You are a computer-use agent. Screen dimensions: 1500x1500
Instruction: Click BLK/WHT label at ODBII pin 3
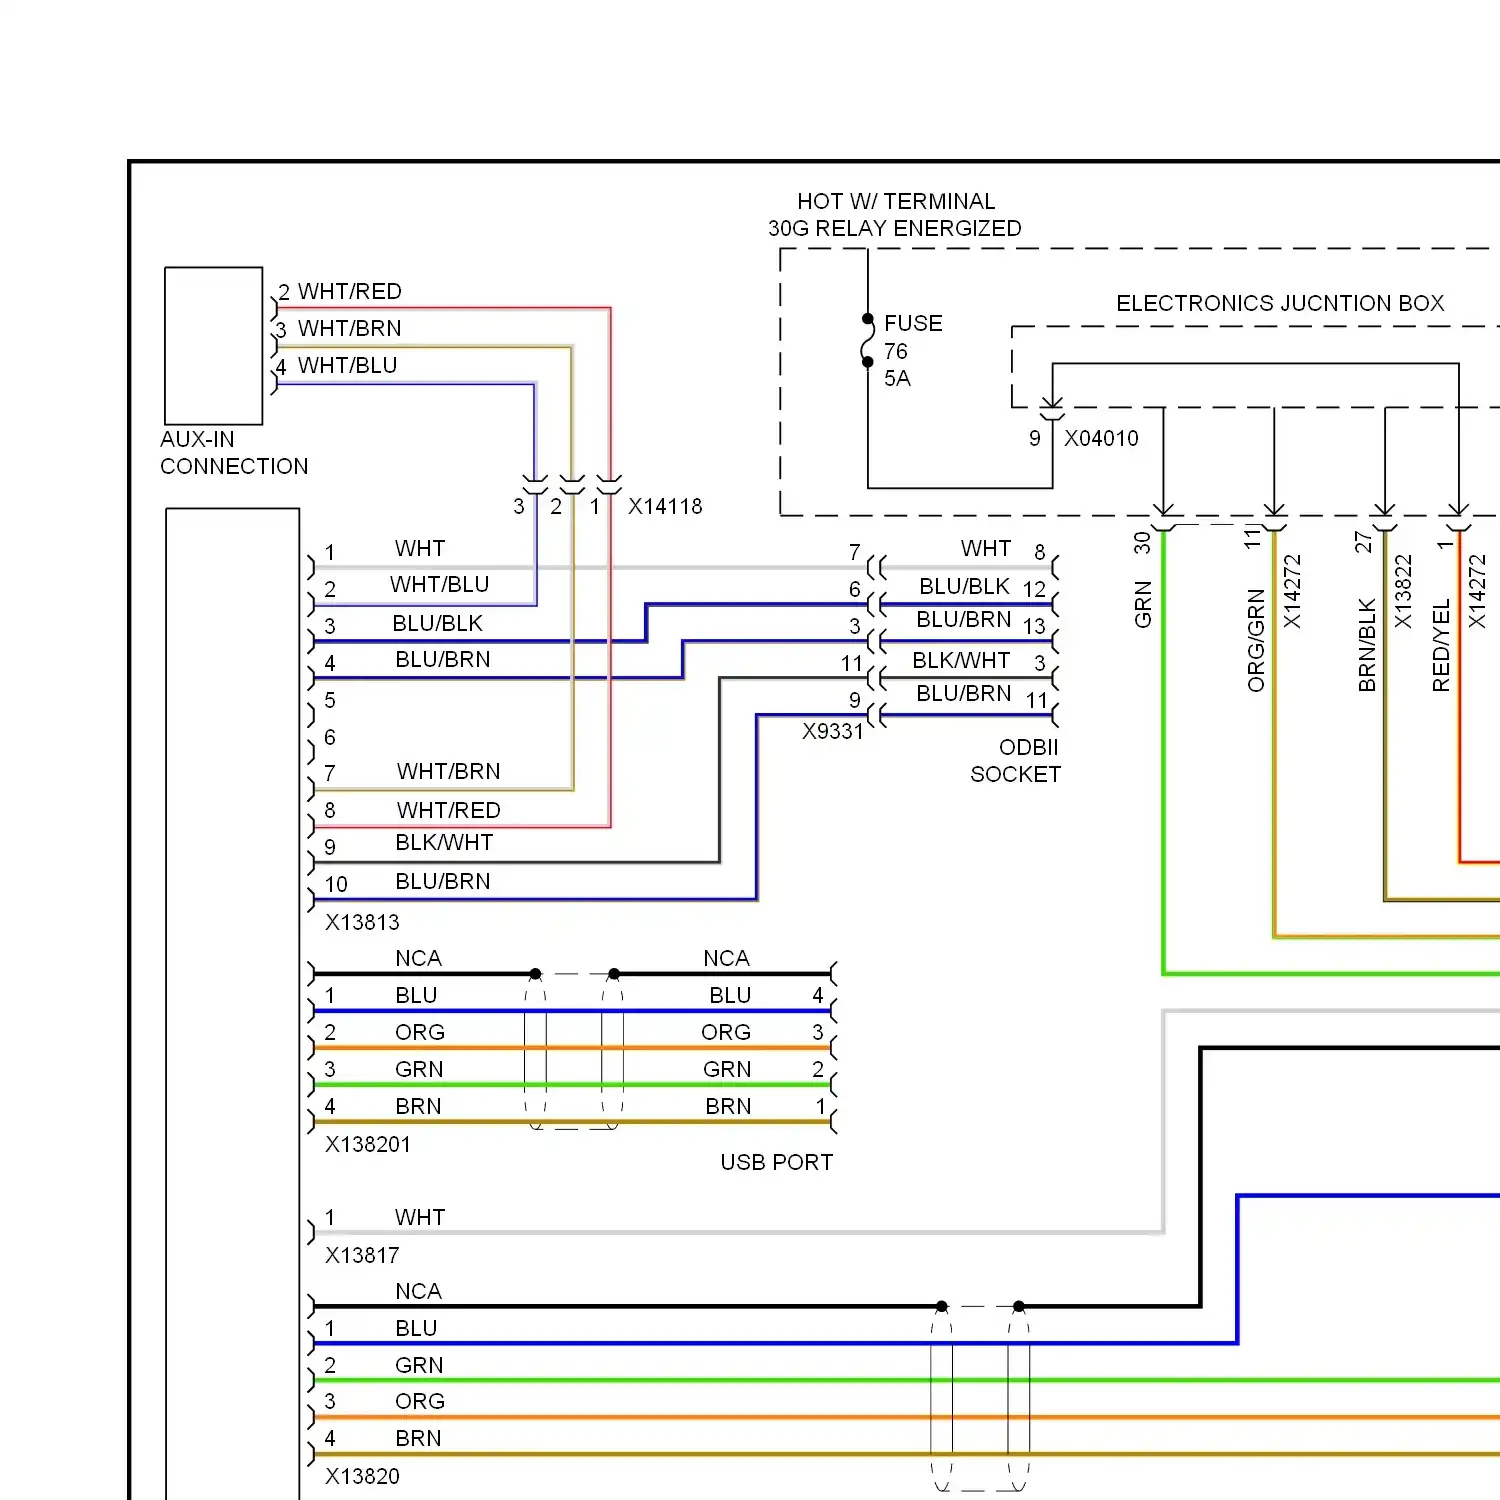pyautogui.click(x=961, y=660)
